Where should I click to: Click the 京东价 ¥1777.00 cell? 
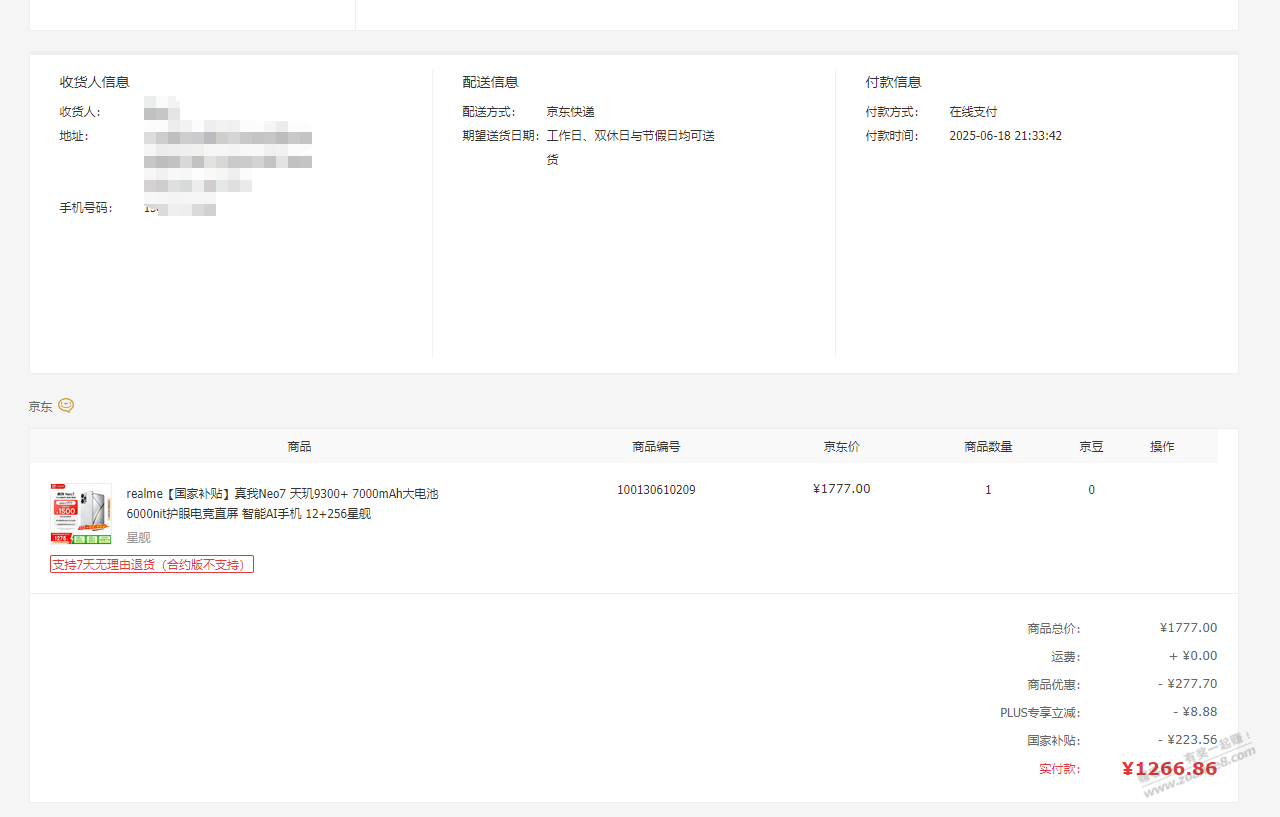pos(842,489)
